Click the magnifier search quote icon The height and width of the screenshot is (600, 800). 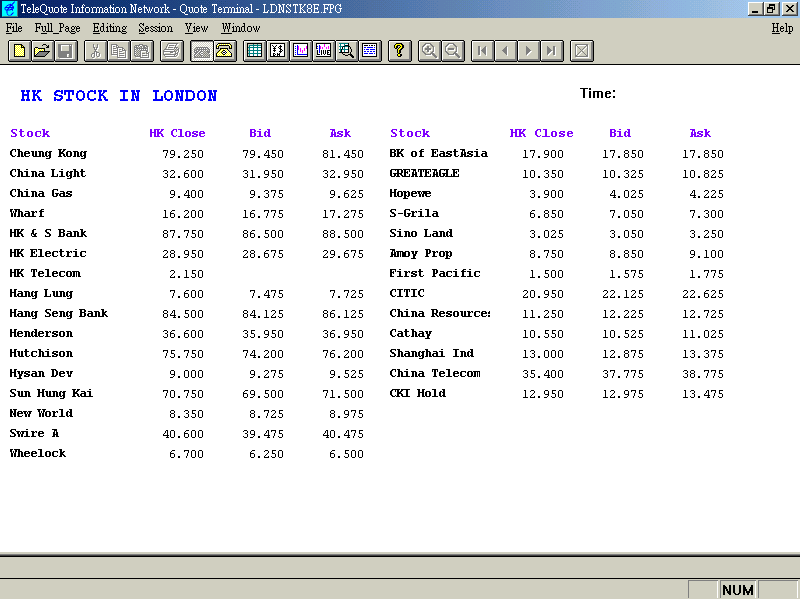347,51
